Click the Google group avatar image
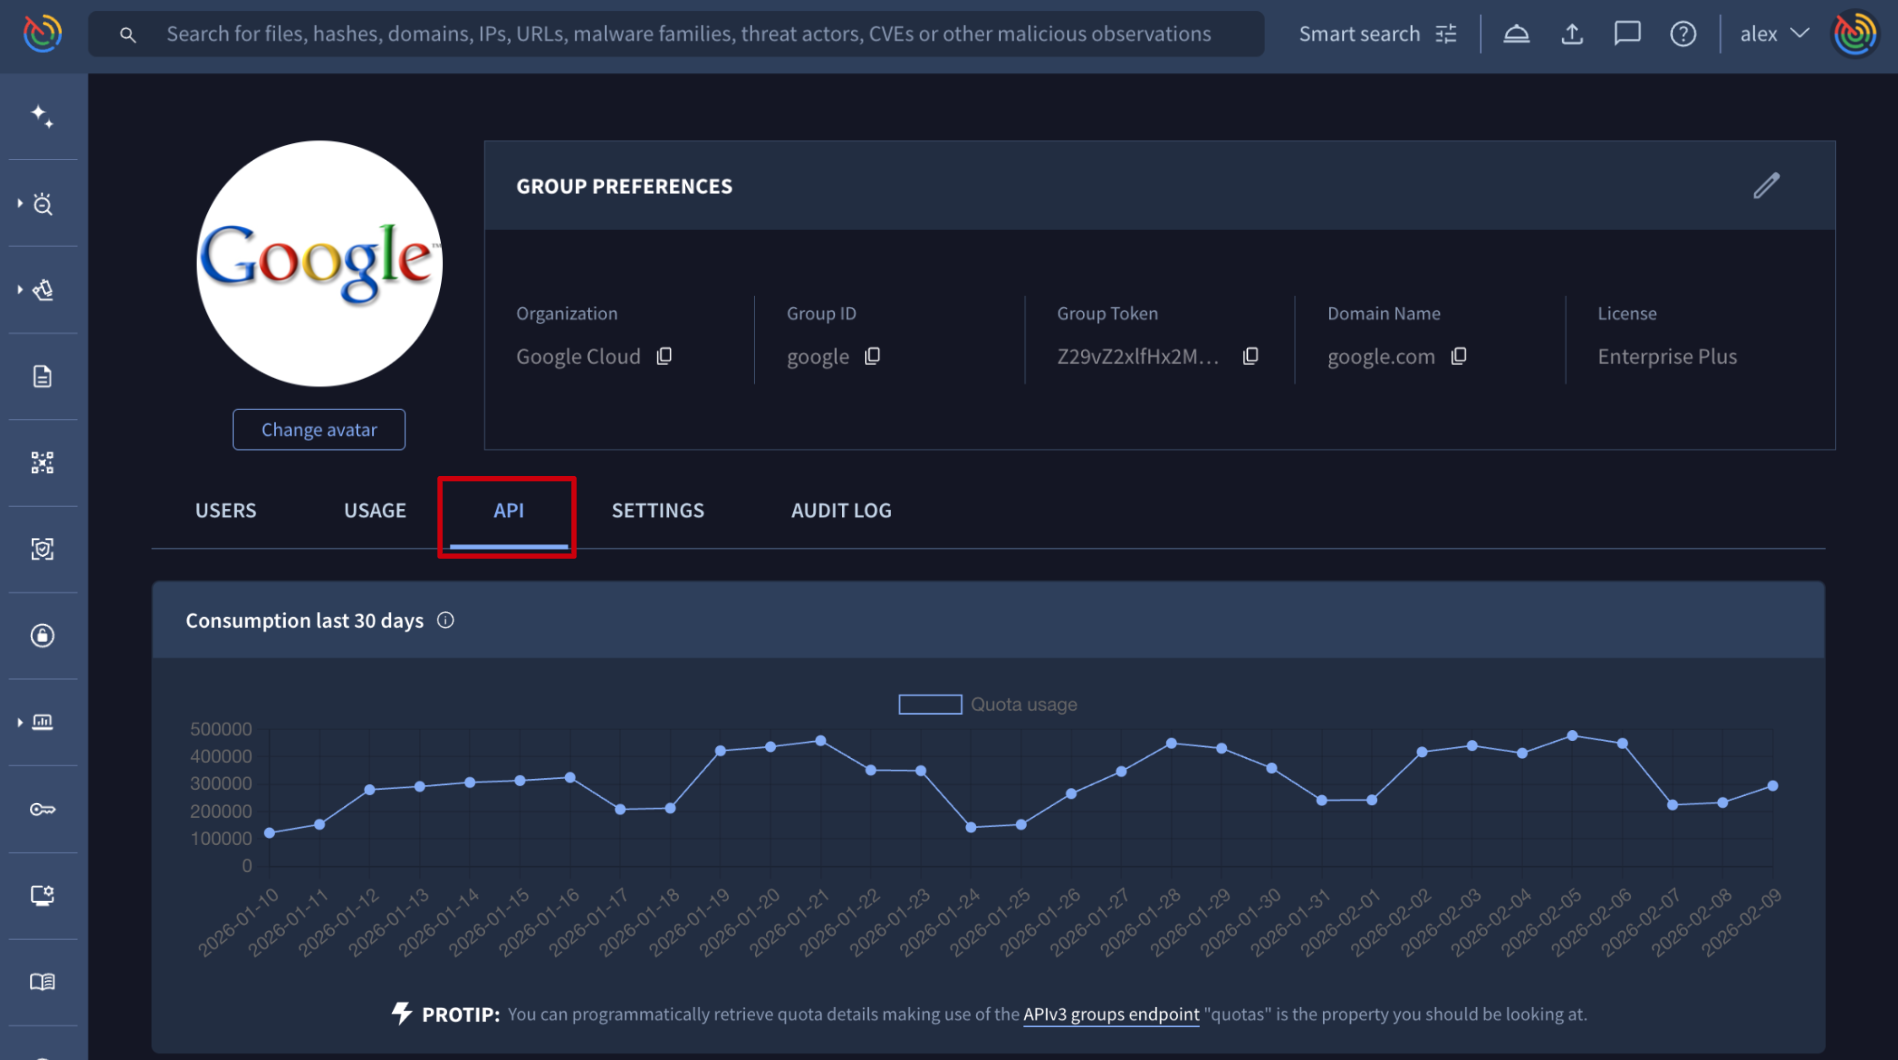 [319, 264]
